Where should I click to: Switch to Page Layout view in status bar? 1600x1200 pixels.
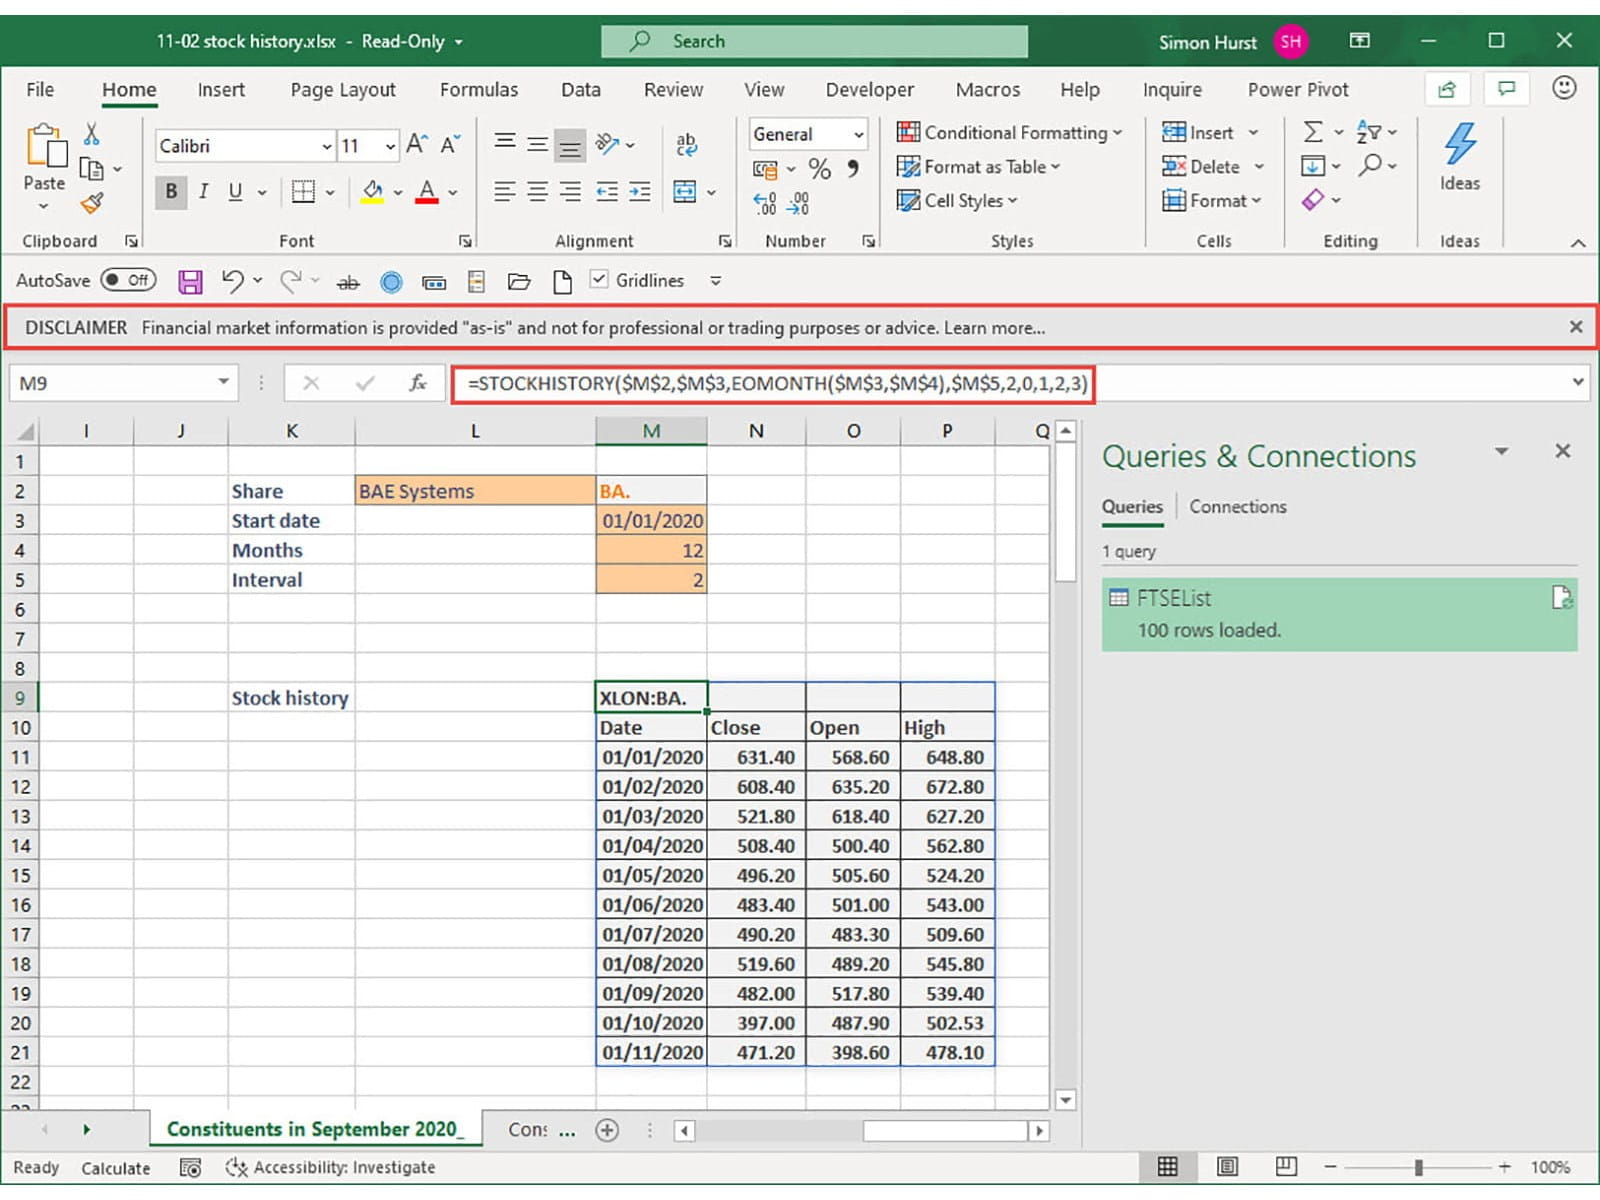click(x=1227, y=1167)
